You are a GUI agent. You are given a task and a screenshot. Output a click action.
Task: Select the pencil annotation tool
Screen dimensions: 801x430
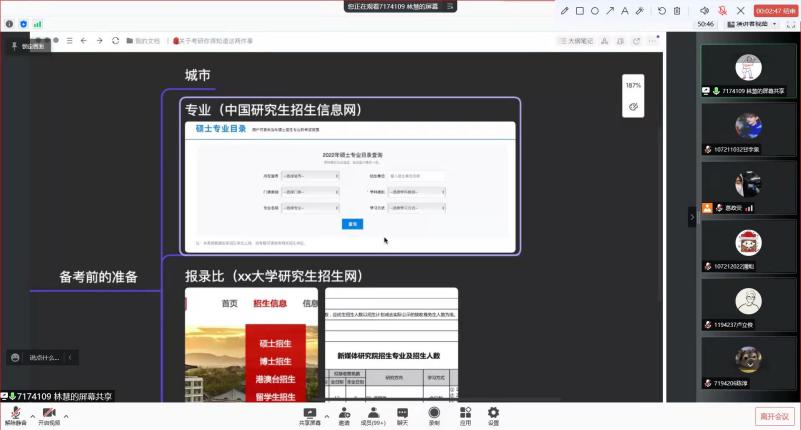(x=564, y=11)
